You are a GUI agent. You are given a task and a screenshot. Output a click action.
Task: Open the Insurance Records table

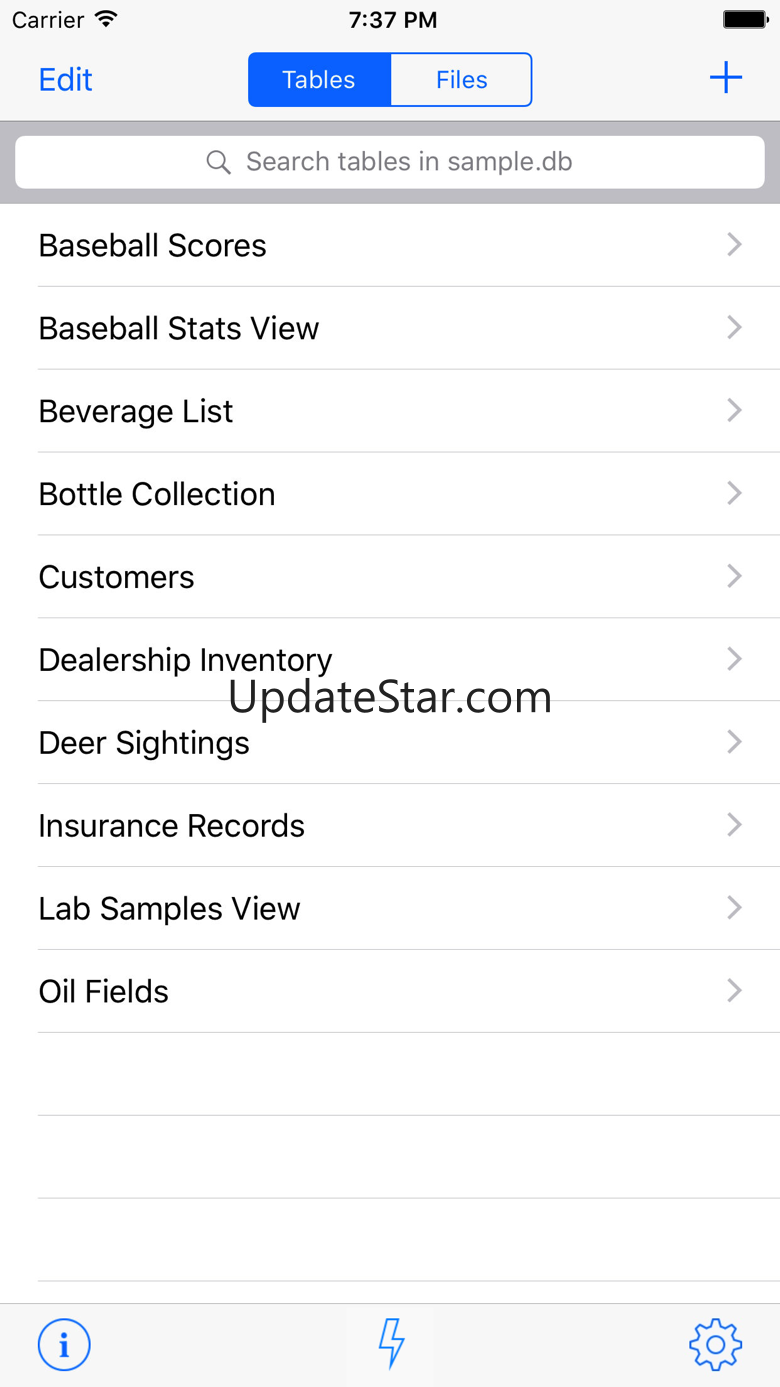pyautogui.click(x=171, y=826)
